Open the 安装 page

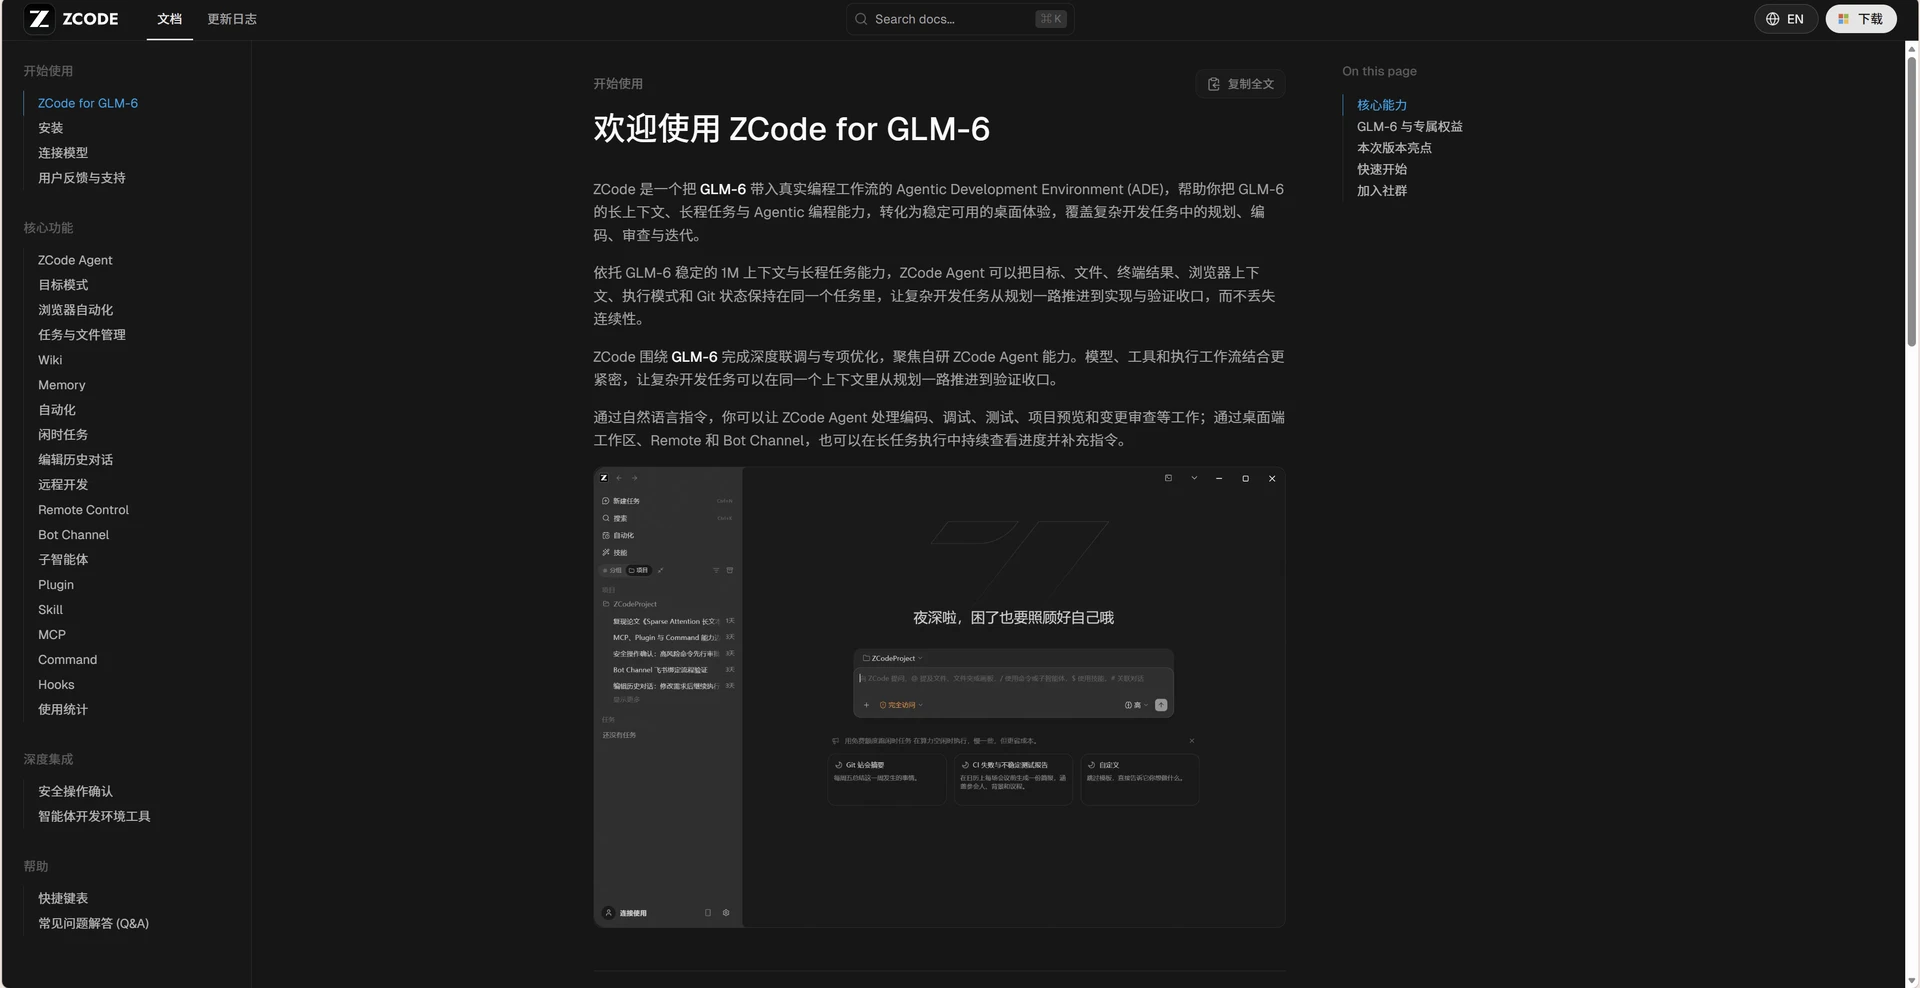[51, 128]
